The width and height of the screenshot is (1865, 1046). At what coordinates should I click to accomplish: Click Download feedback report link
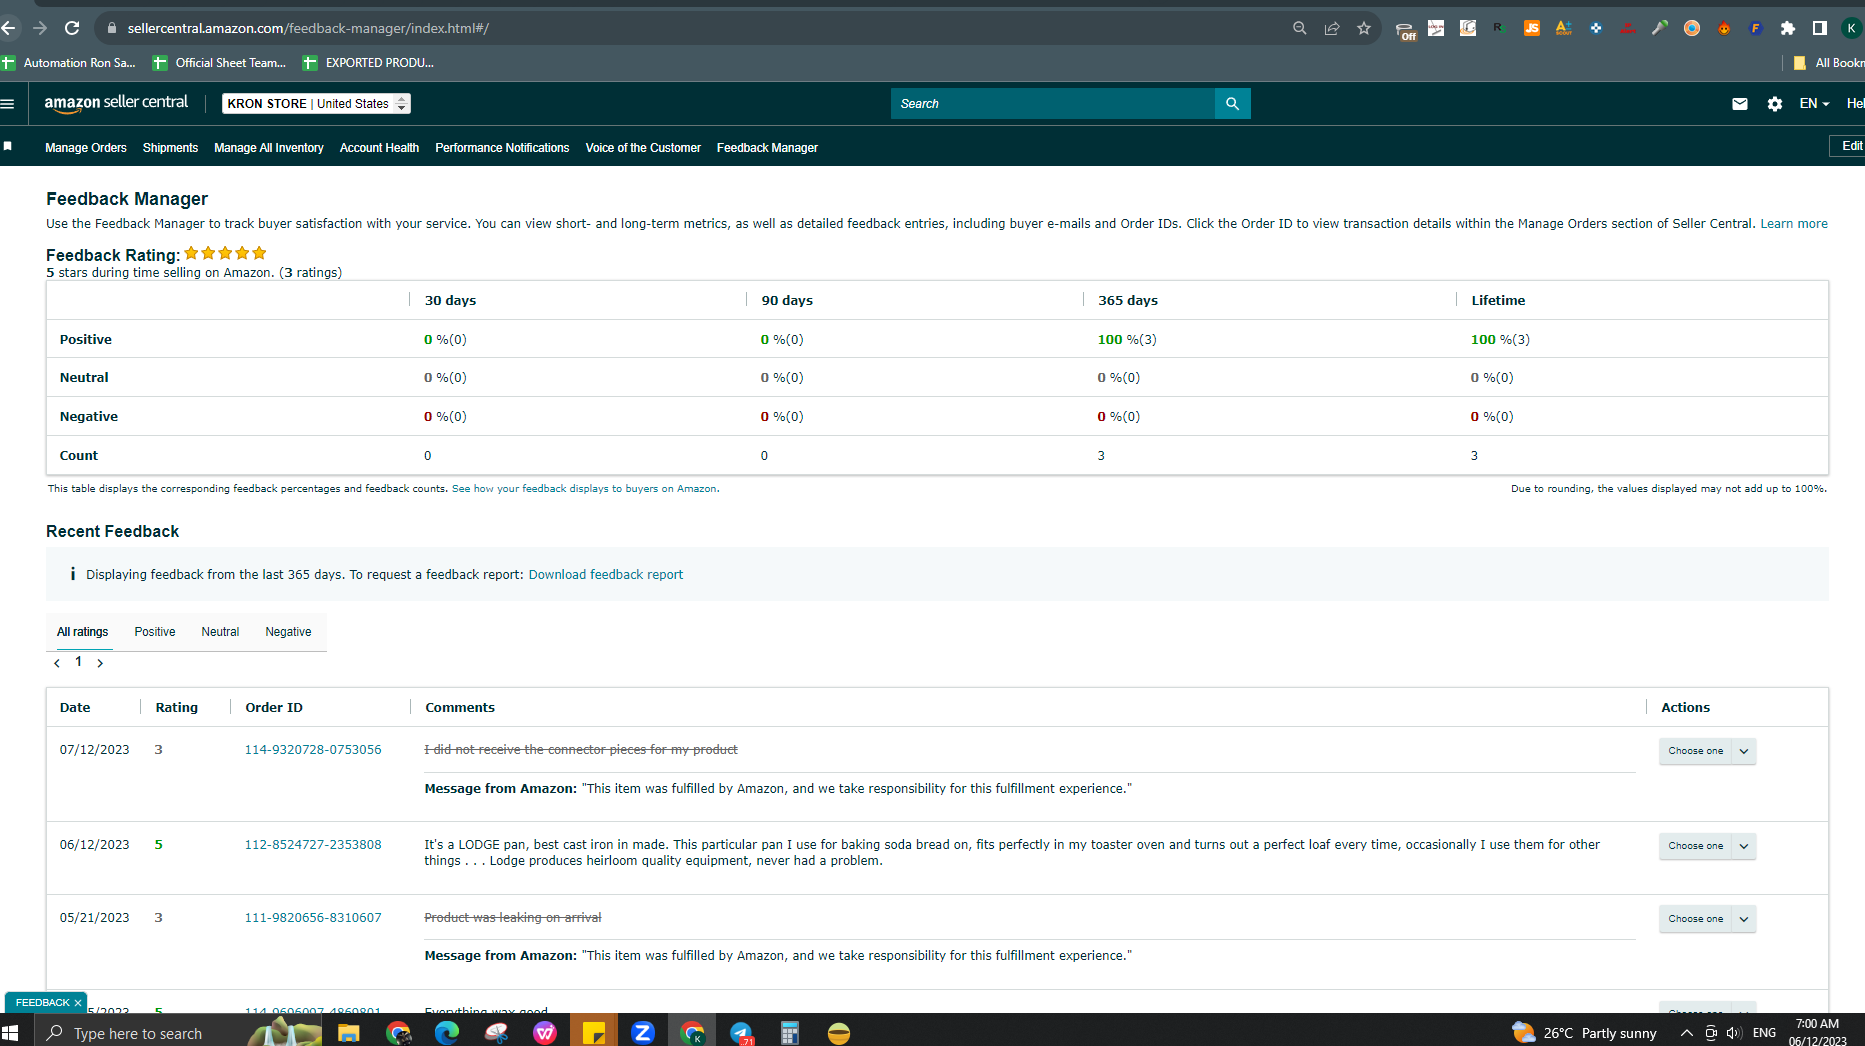pos(606,575)
